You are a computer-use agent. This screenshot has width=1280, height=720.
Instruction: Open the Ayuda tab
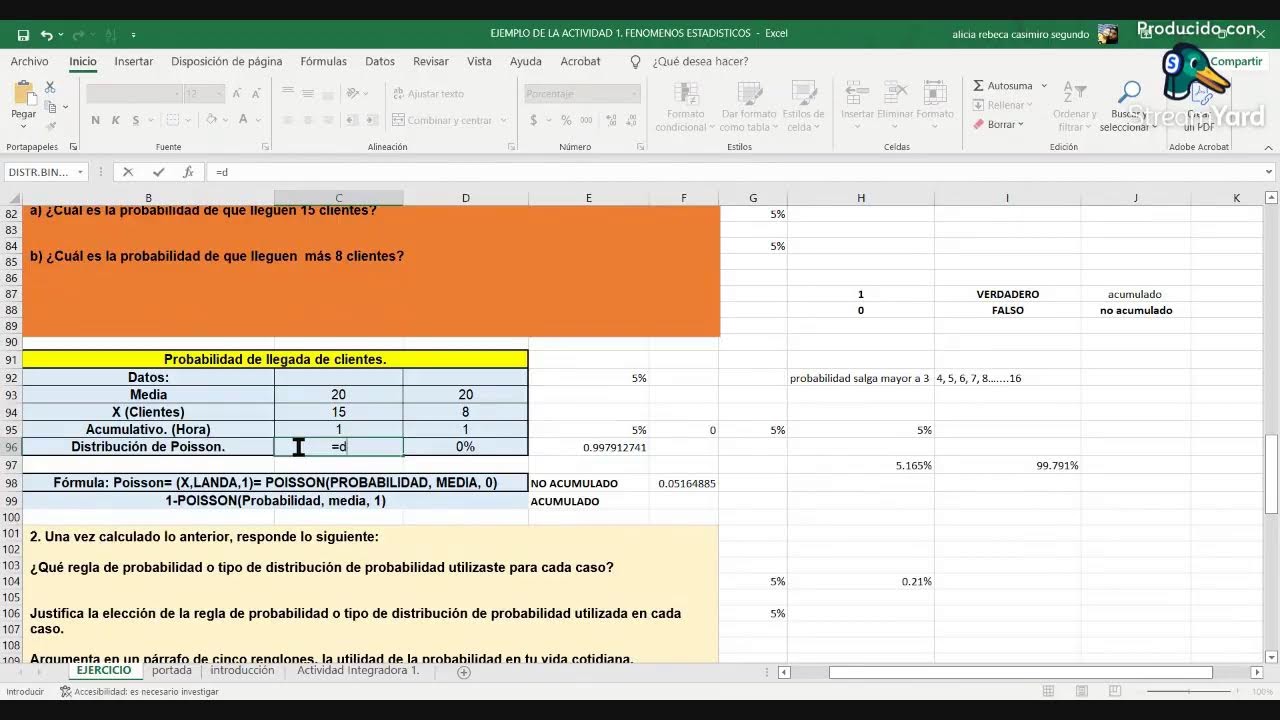pyautogui.click(x=526, y=61)
